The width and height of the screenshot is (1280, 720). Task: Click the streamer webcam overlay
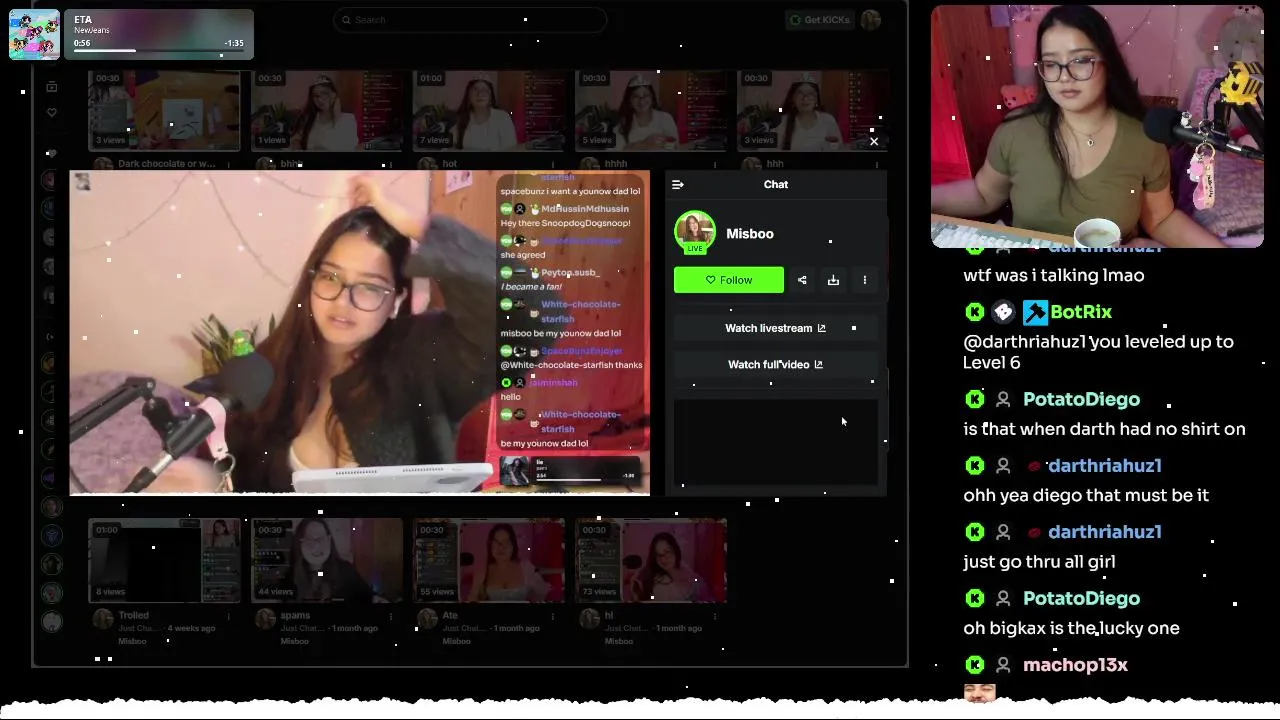[x=1097, y=127]
